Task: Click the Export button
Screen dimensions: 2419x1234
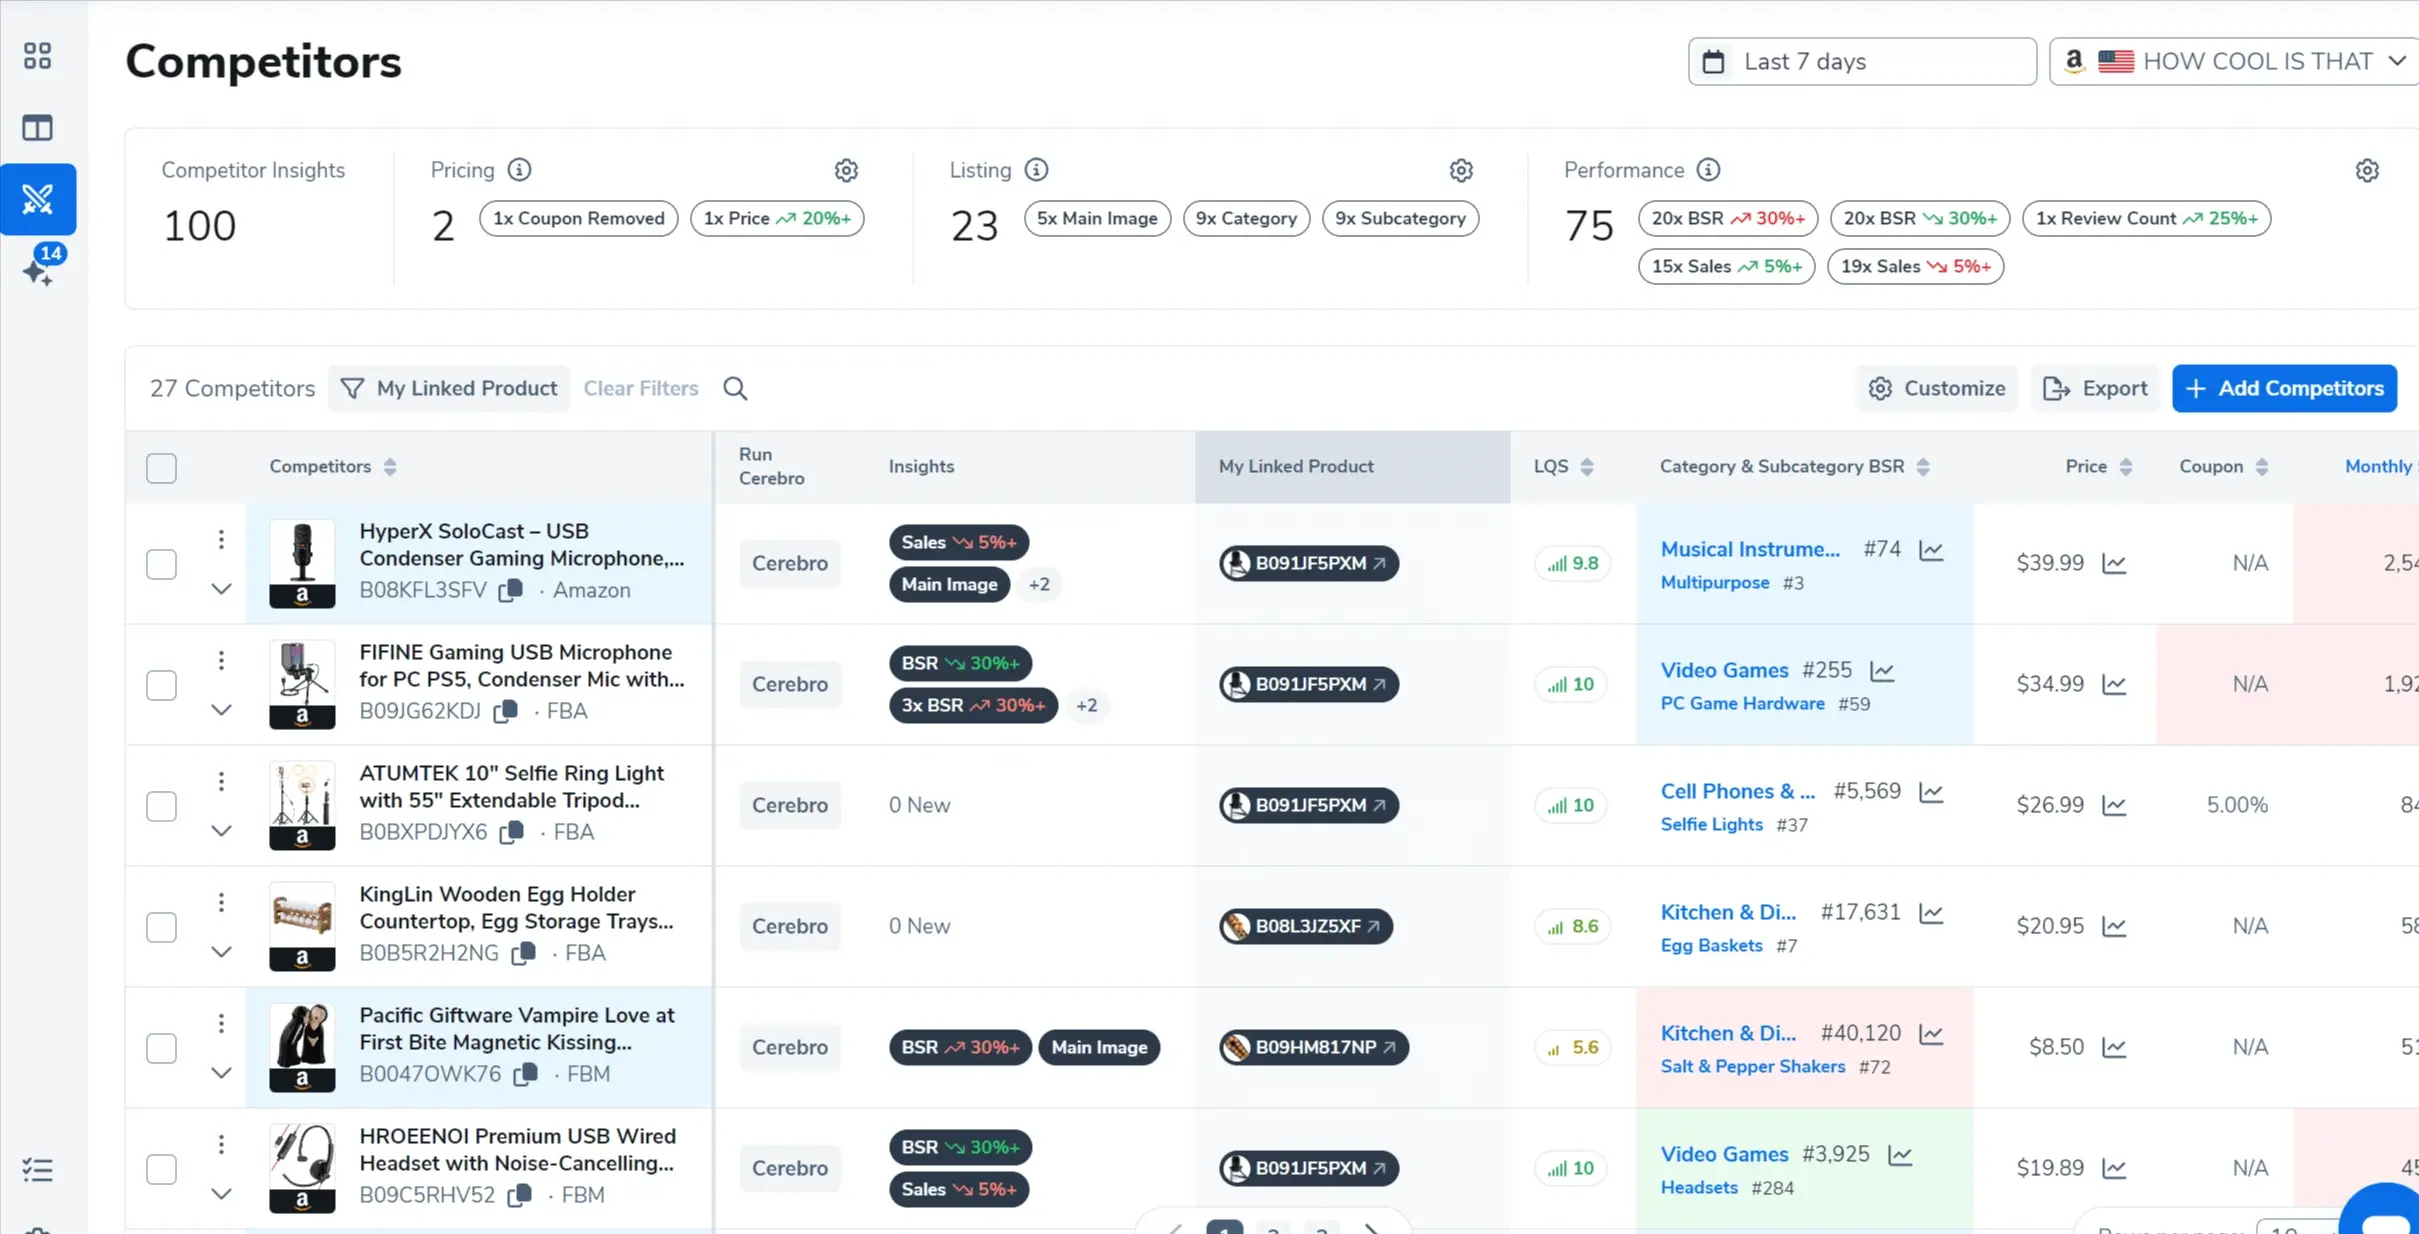Action: 2095,388
